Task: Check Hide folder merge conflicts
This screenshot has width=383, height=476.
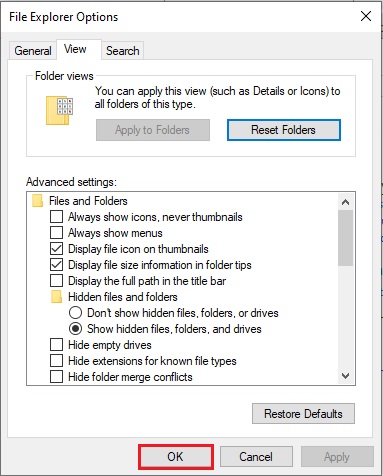Action: (x=56, y=377)
